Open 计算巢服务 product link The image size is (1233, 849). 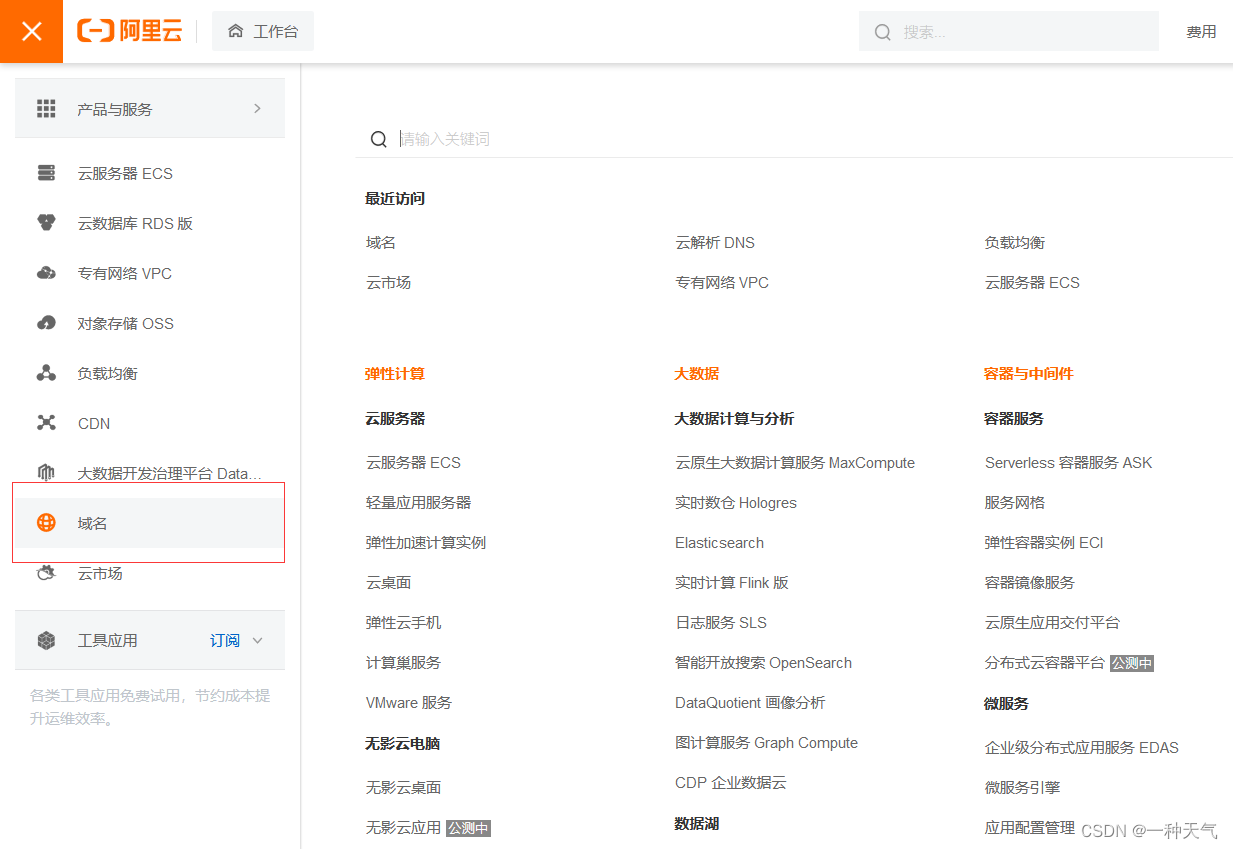tap(403, 662)
